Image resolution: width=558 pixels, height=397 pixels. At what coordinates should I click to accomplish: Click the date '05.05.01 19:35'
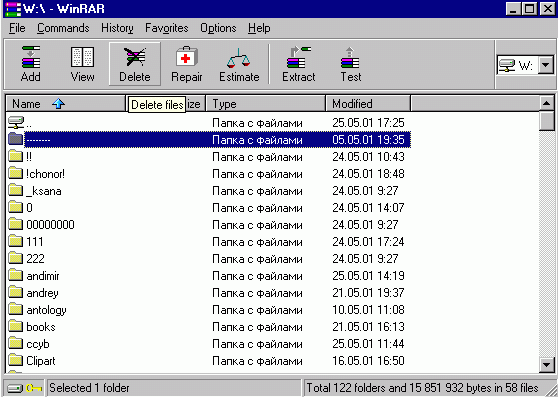(x=368, y=139)
